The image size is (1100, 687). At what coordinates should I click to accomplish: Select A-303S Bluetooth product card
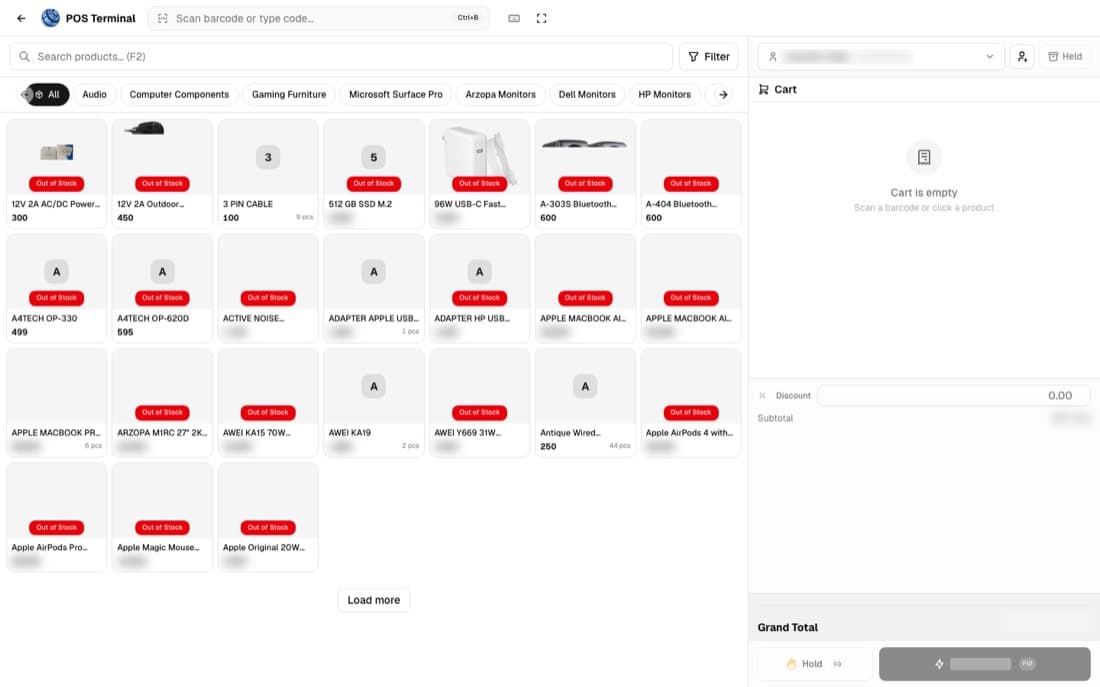[x=585, y=173]
